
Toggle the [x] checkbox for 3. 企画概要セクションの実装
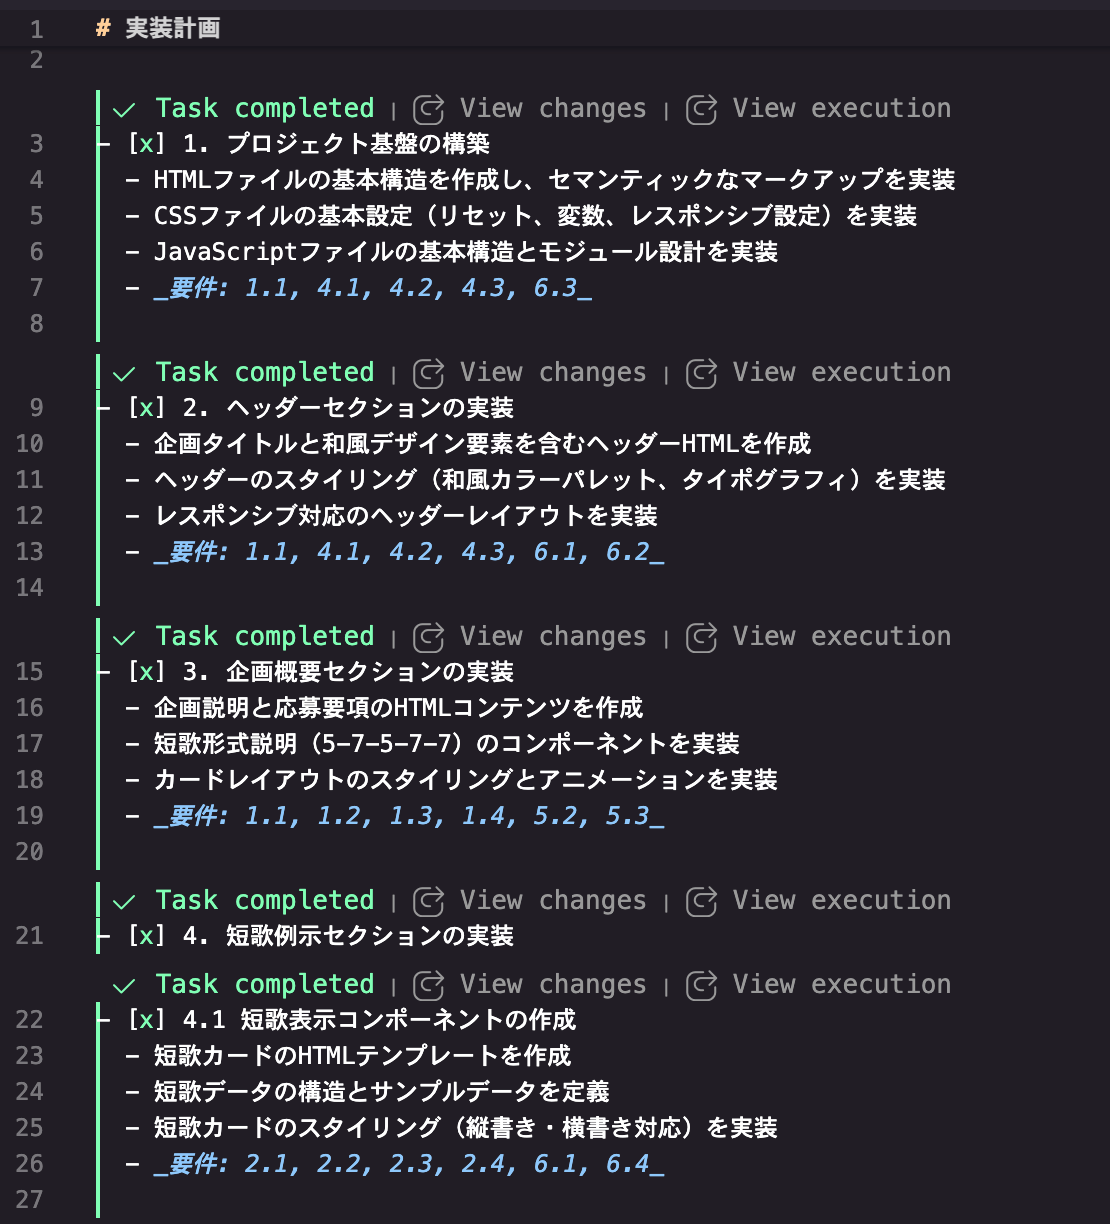coord(147,672)
